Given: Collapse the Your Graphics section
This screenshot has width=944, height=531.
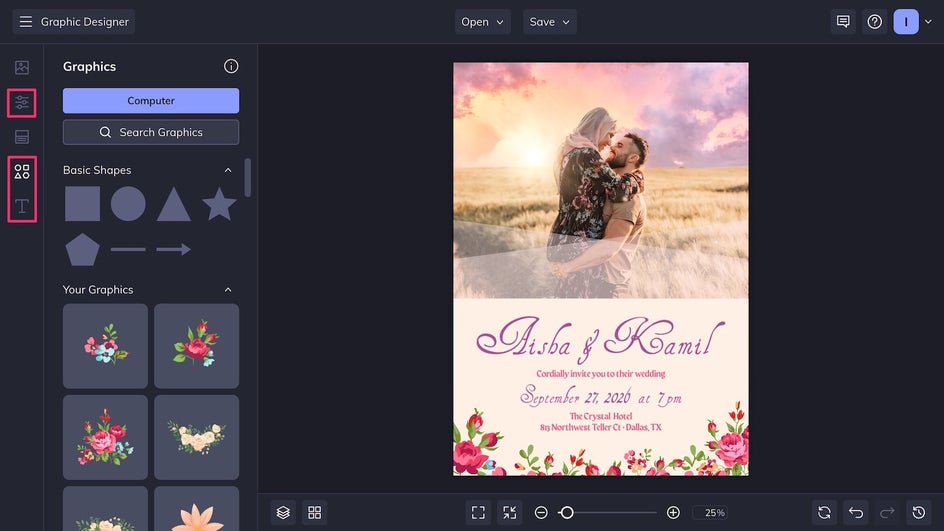Looking at the screenshot, I should (228, 290).
